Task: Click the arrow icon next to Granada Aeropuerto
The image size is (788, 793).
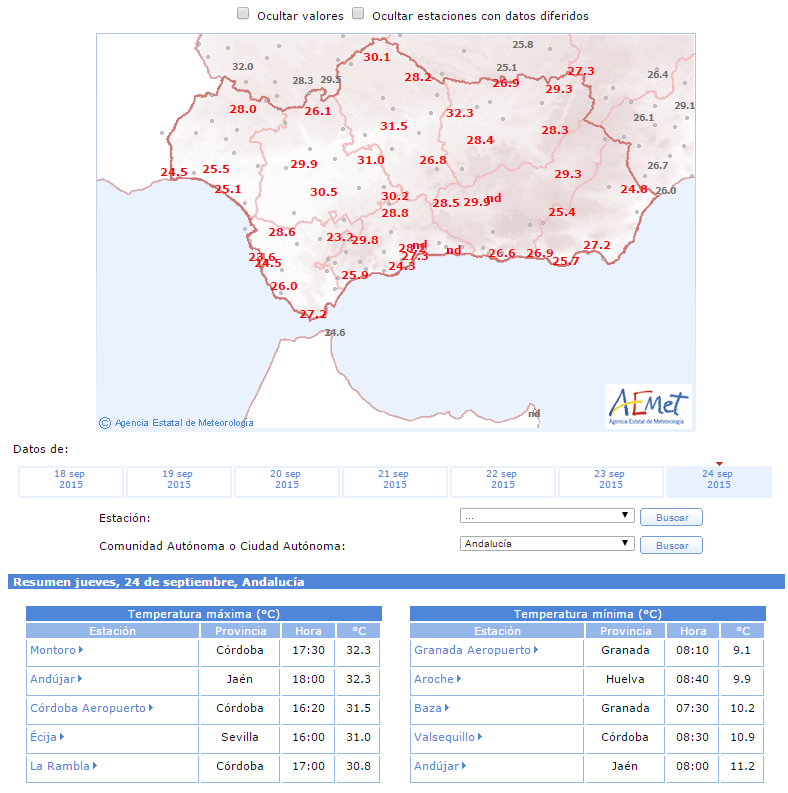Action: click(x=536, y=649)
